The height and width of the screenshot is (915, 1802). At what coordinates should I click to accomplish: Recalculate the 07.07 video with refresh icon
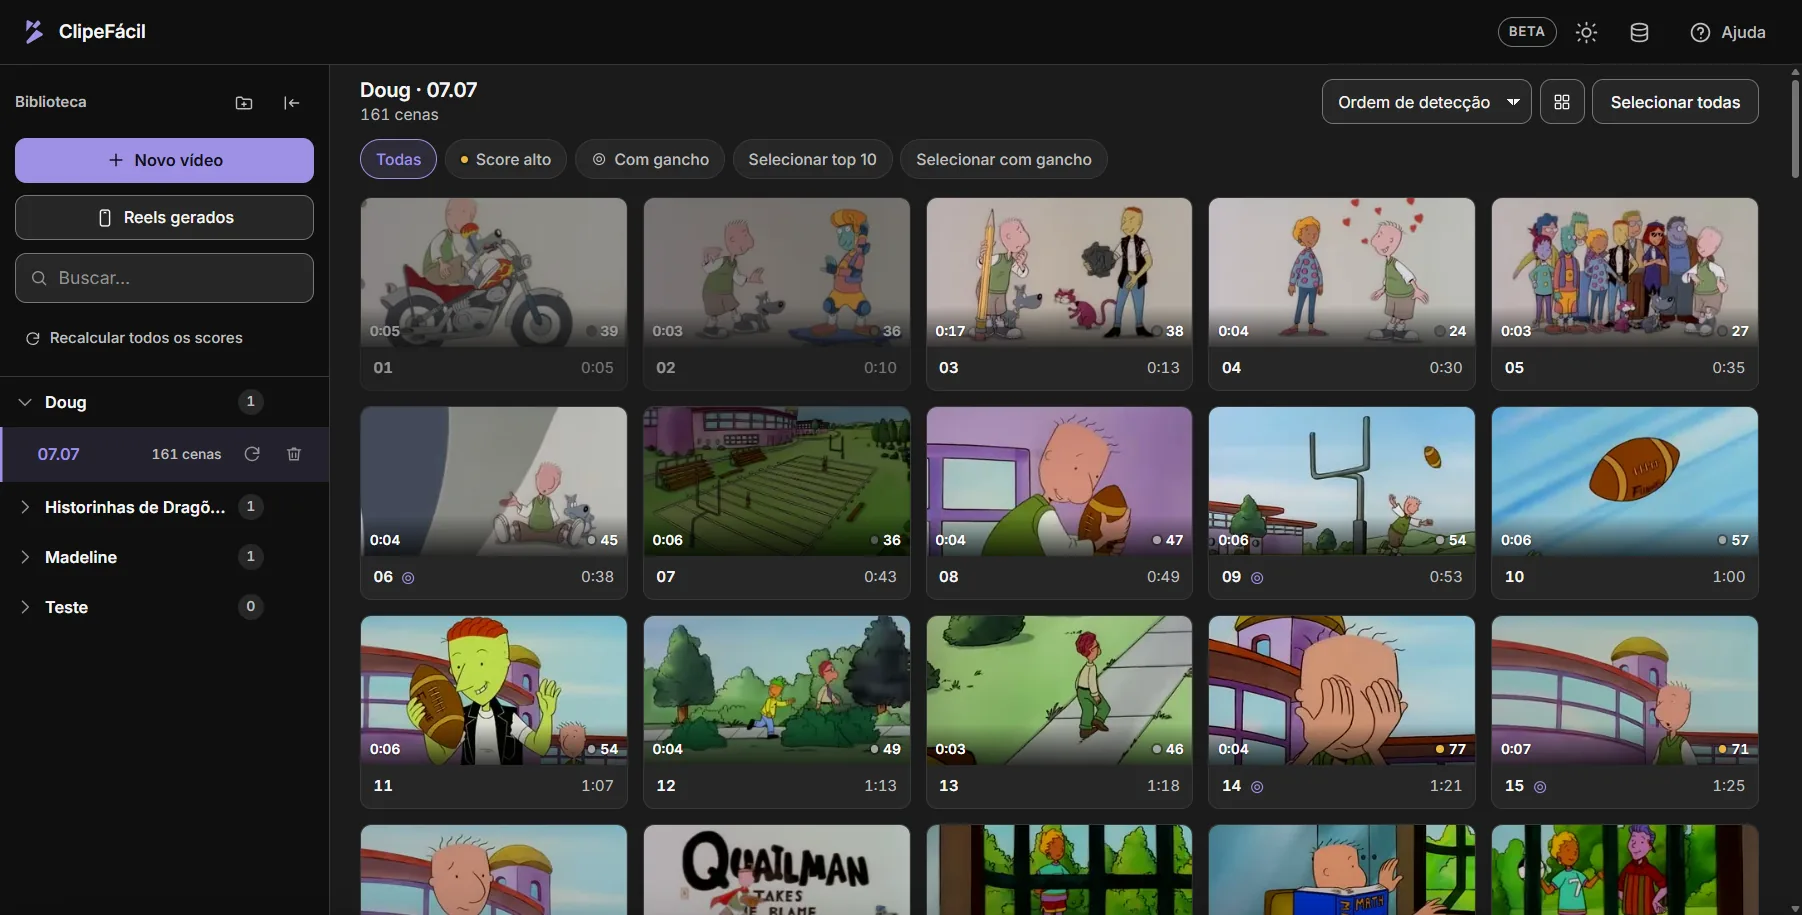tap(252, 454)
